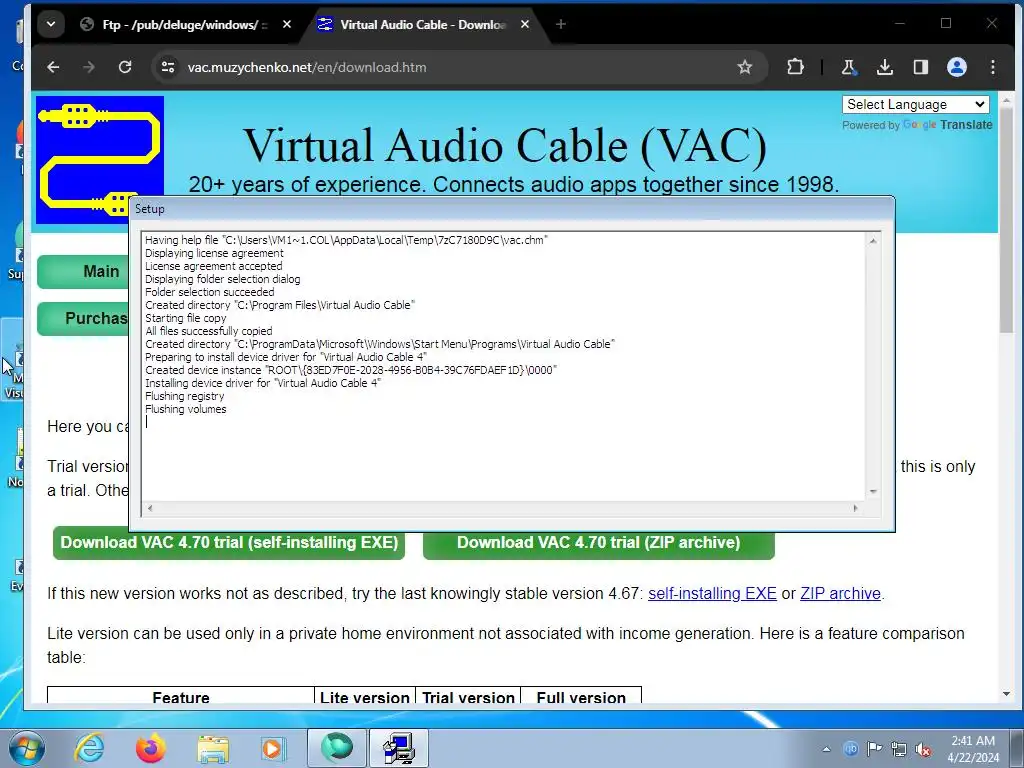Image resolution: width=1024 pixels, height=768 pixels.
Task: Show hidden system tray icons
Action: pyautogui.click(x=826, y=749)
